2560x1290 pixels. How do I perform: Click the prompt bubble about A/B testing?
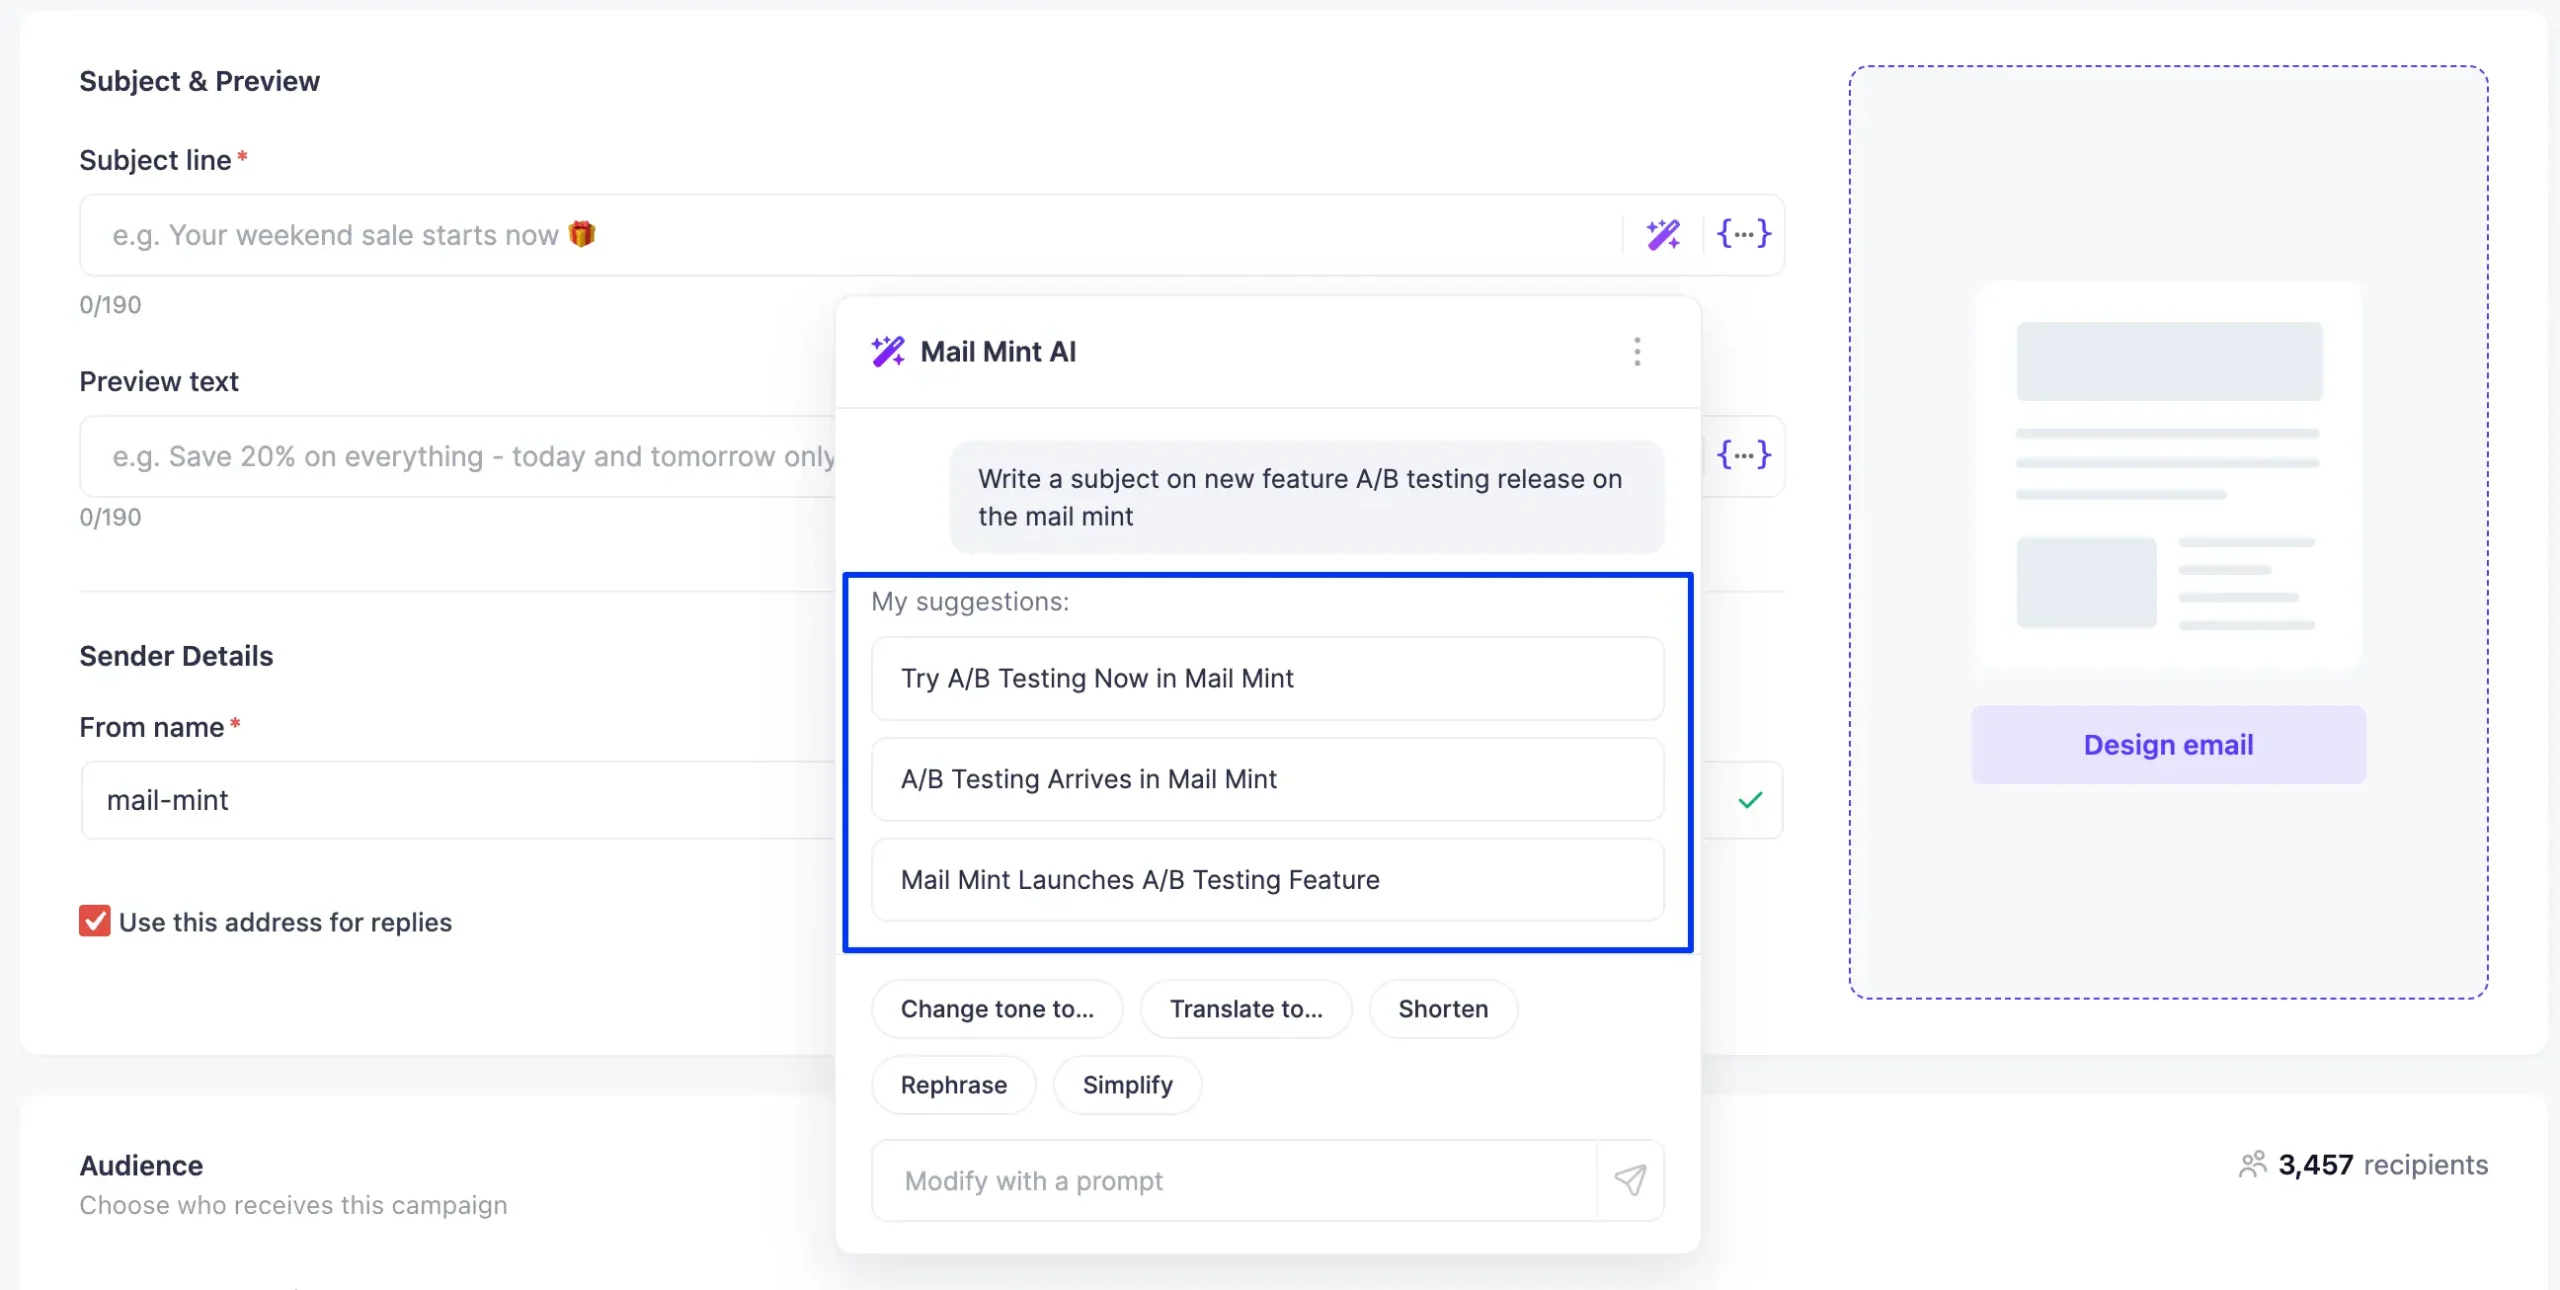(1307, 497)
